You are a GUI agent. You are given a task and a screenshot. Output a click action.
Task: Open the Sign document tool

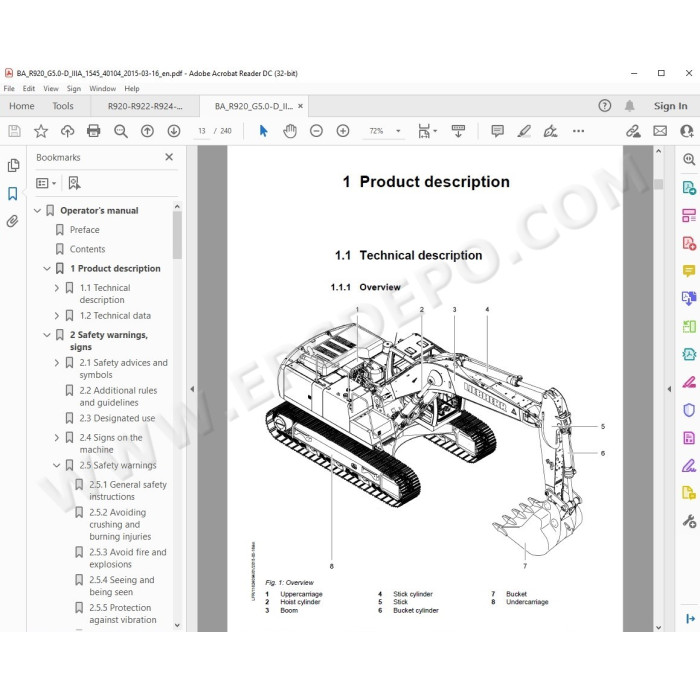(550, 131)
